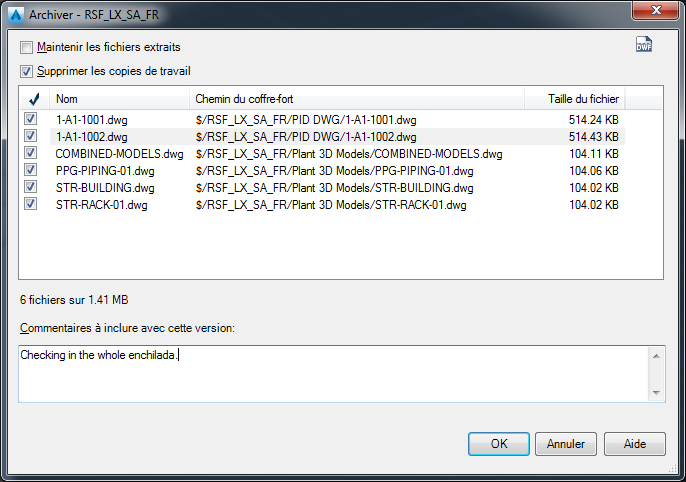Click the DWF icon at top right
Screen dimensions: 686x482
tap(644, 45)
